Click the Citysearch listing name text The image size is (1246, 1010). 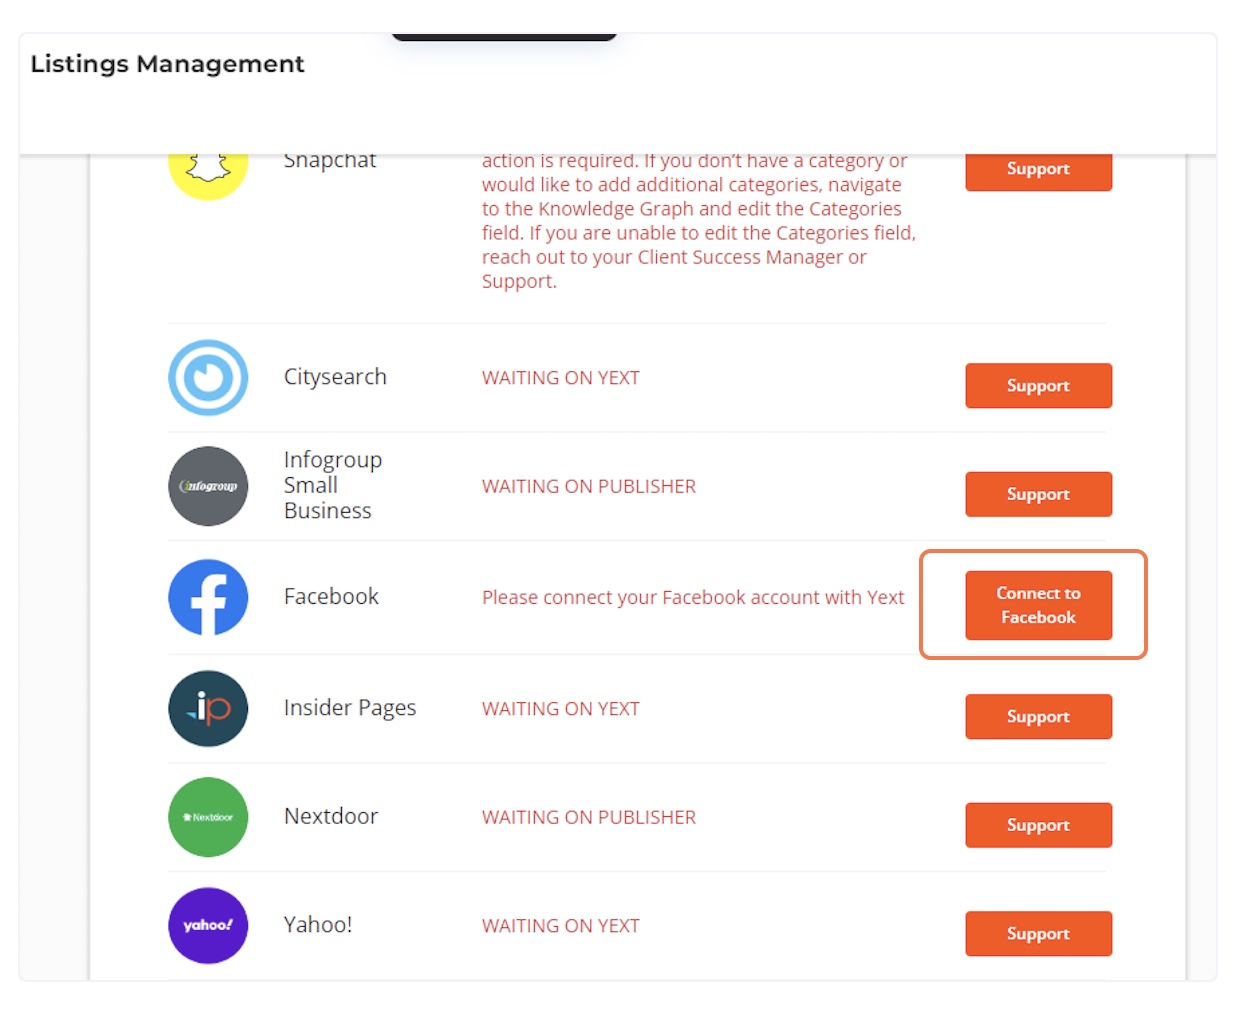tap(335, 377)
